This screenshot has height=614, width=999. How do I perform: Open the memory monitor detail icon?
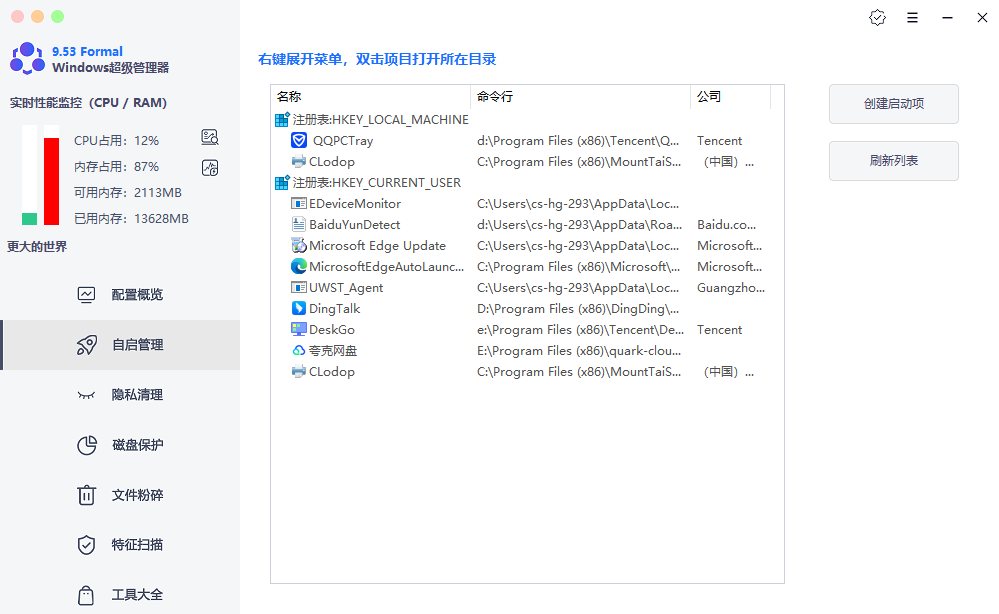(x=210, y=168)
